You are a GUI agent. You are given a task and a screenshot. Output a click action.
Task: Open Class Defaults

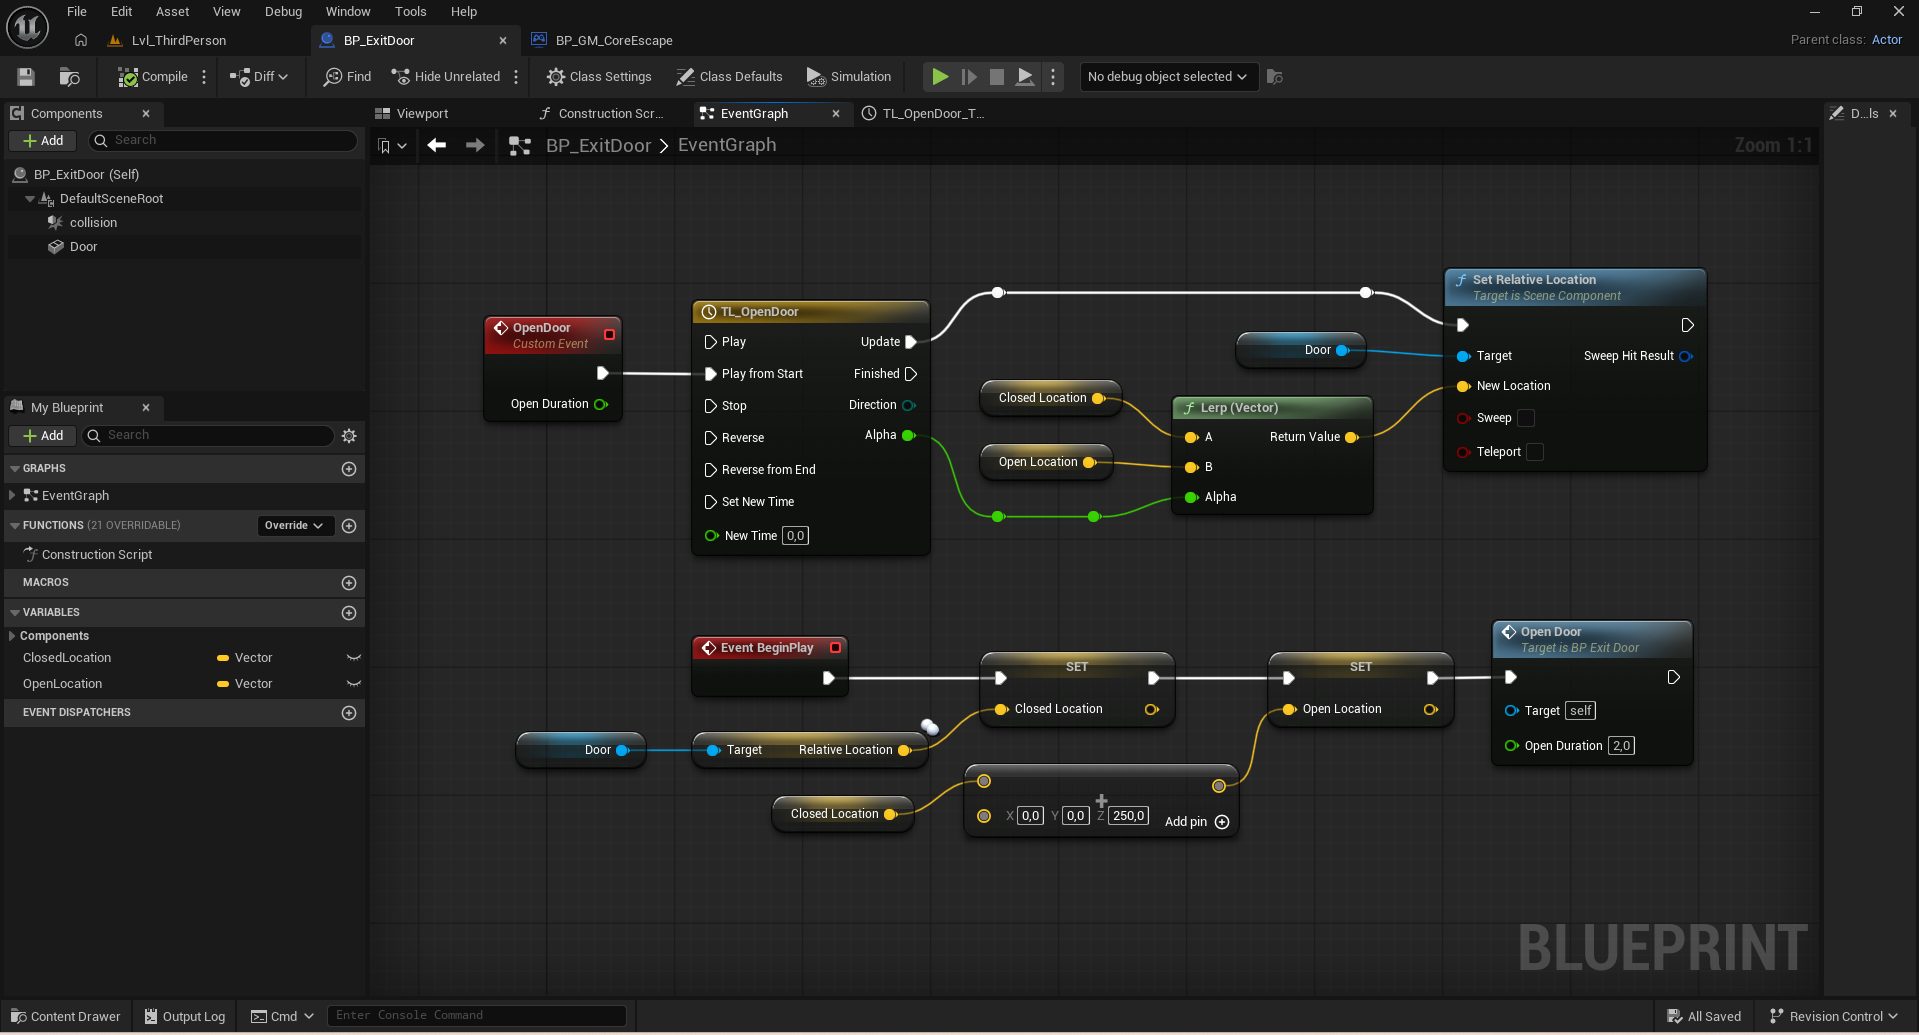[x=729, y=77]
